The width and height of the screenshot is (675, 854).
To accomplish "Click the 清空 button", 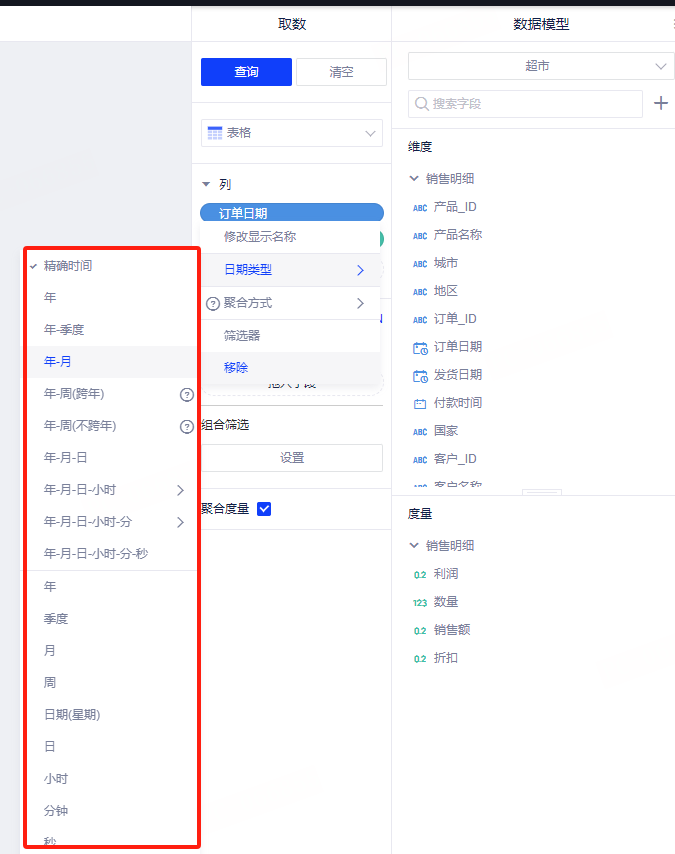I will tap(341, 72).
